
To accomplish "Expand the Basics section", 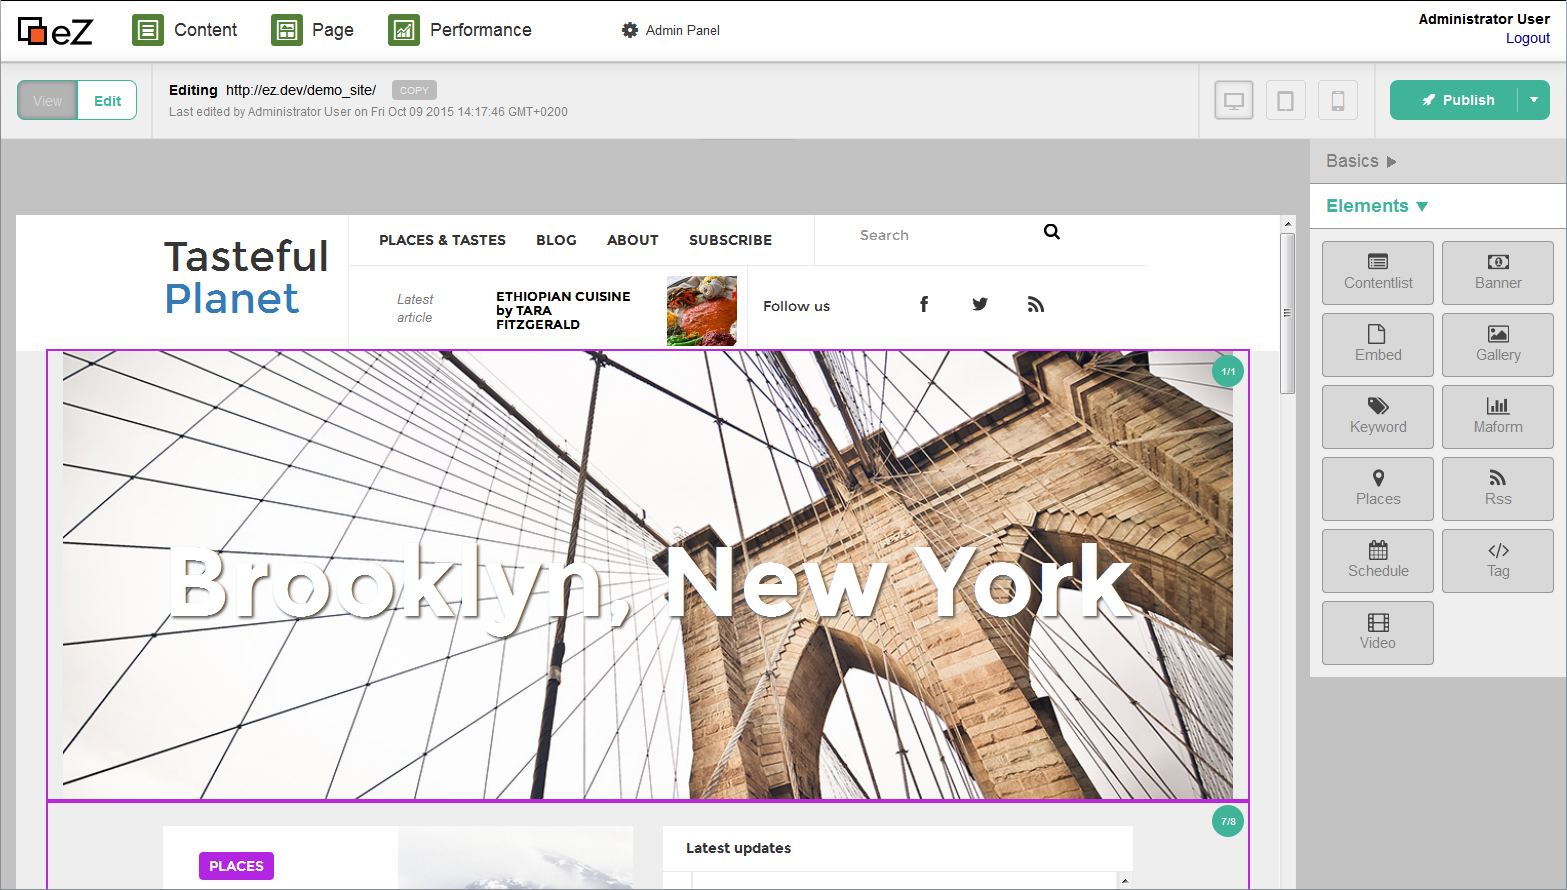I will [x=1361, y=161].
